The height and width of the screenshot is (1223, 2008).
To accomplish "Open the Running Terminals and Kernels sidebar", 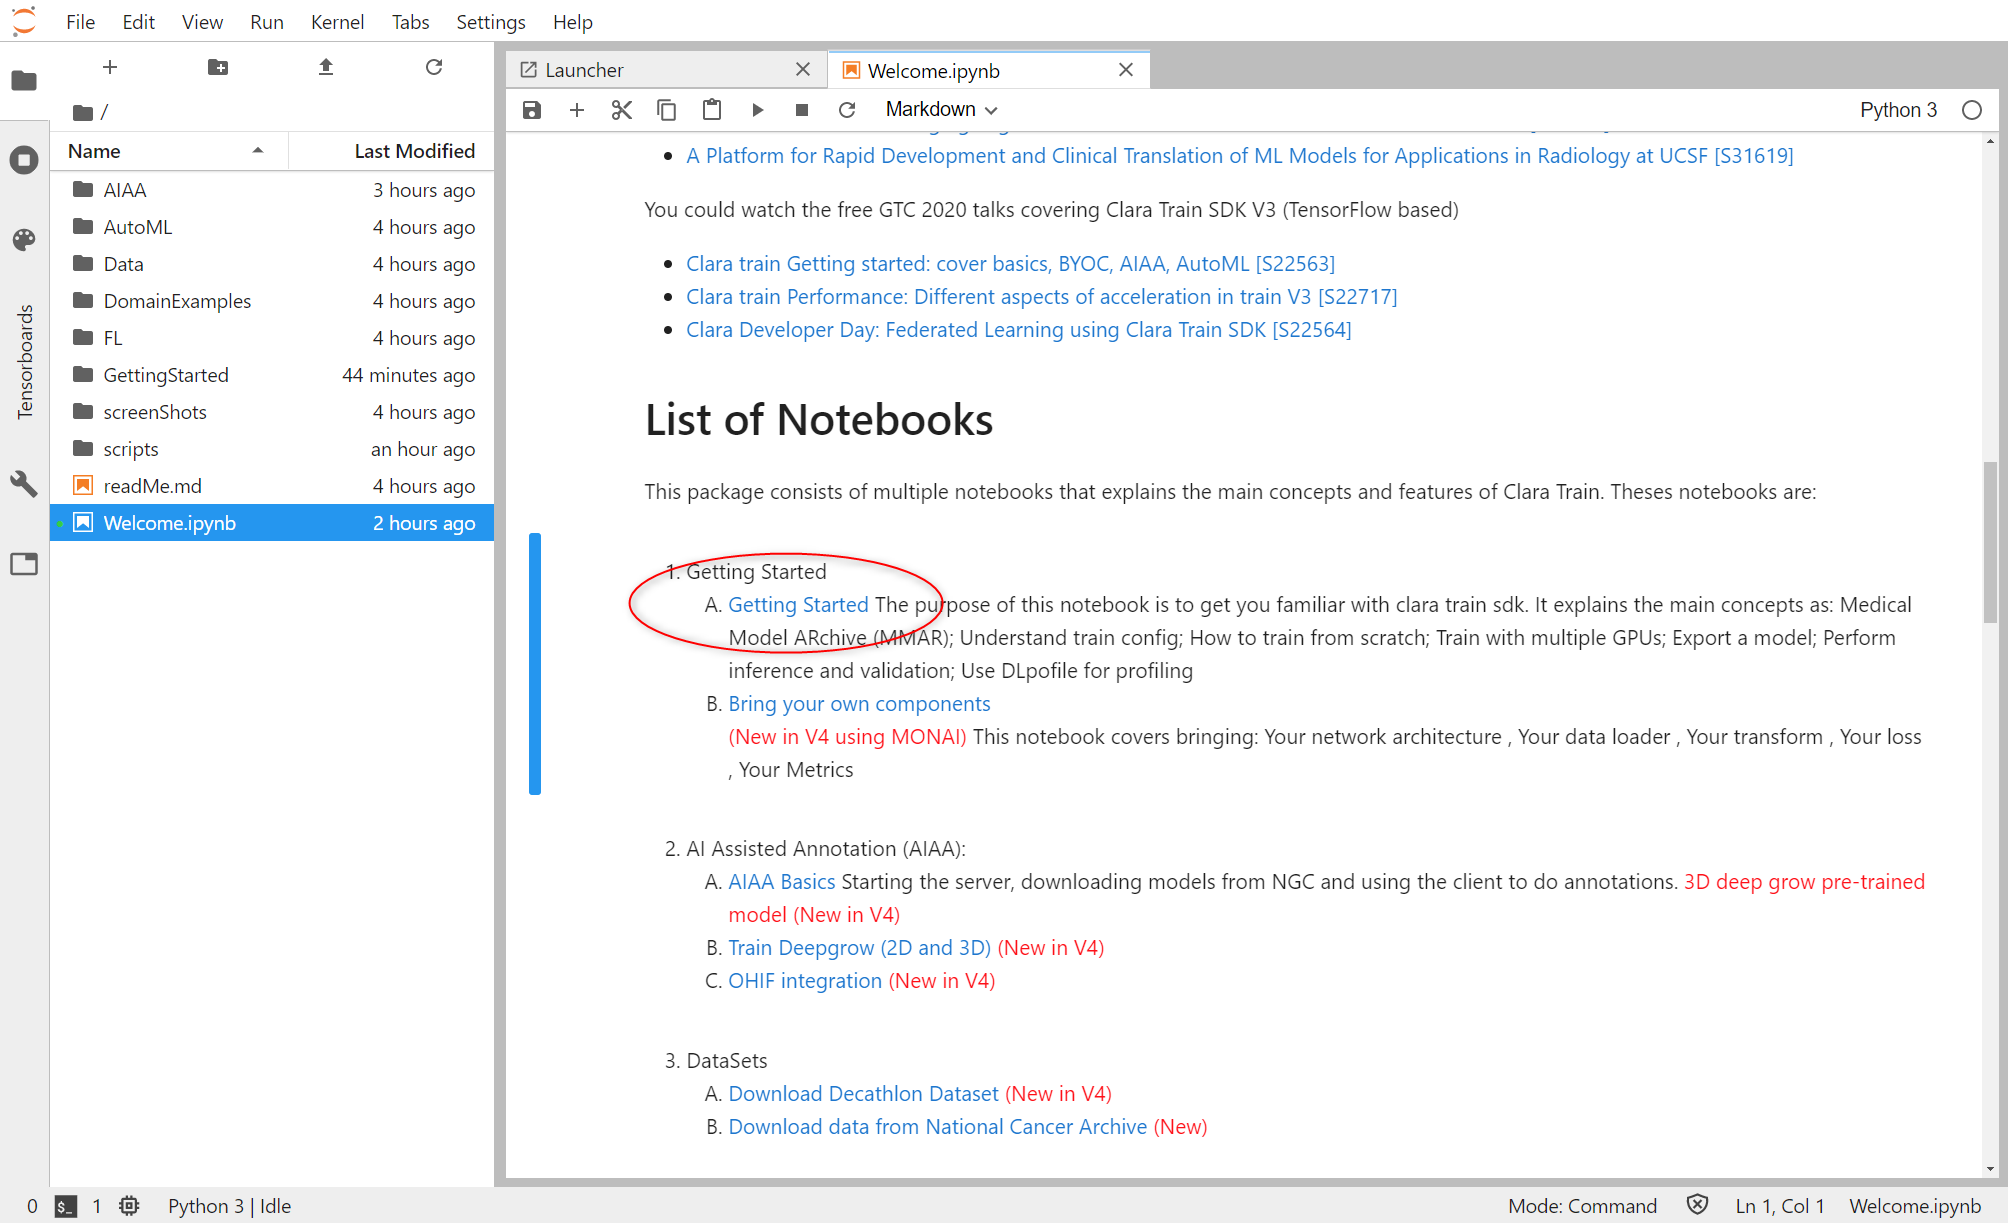I will pyautogui.click(x=24, y=160).
